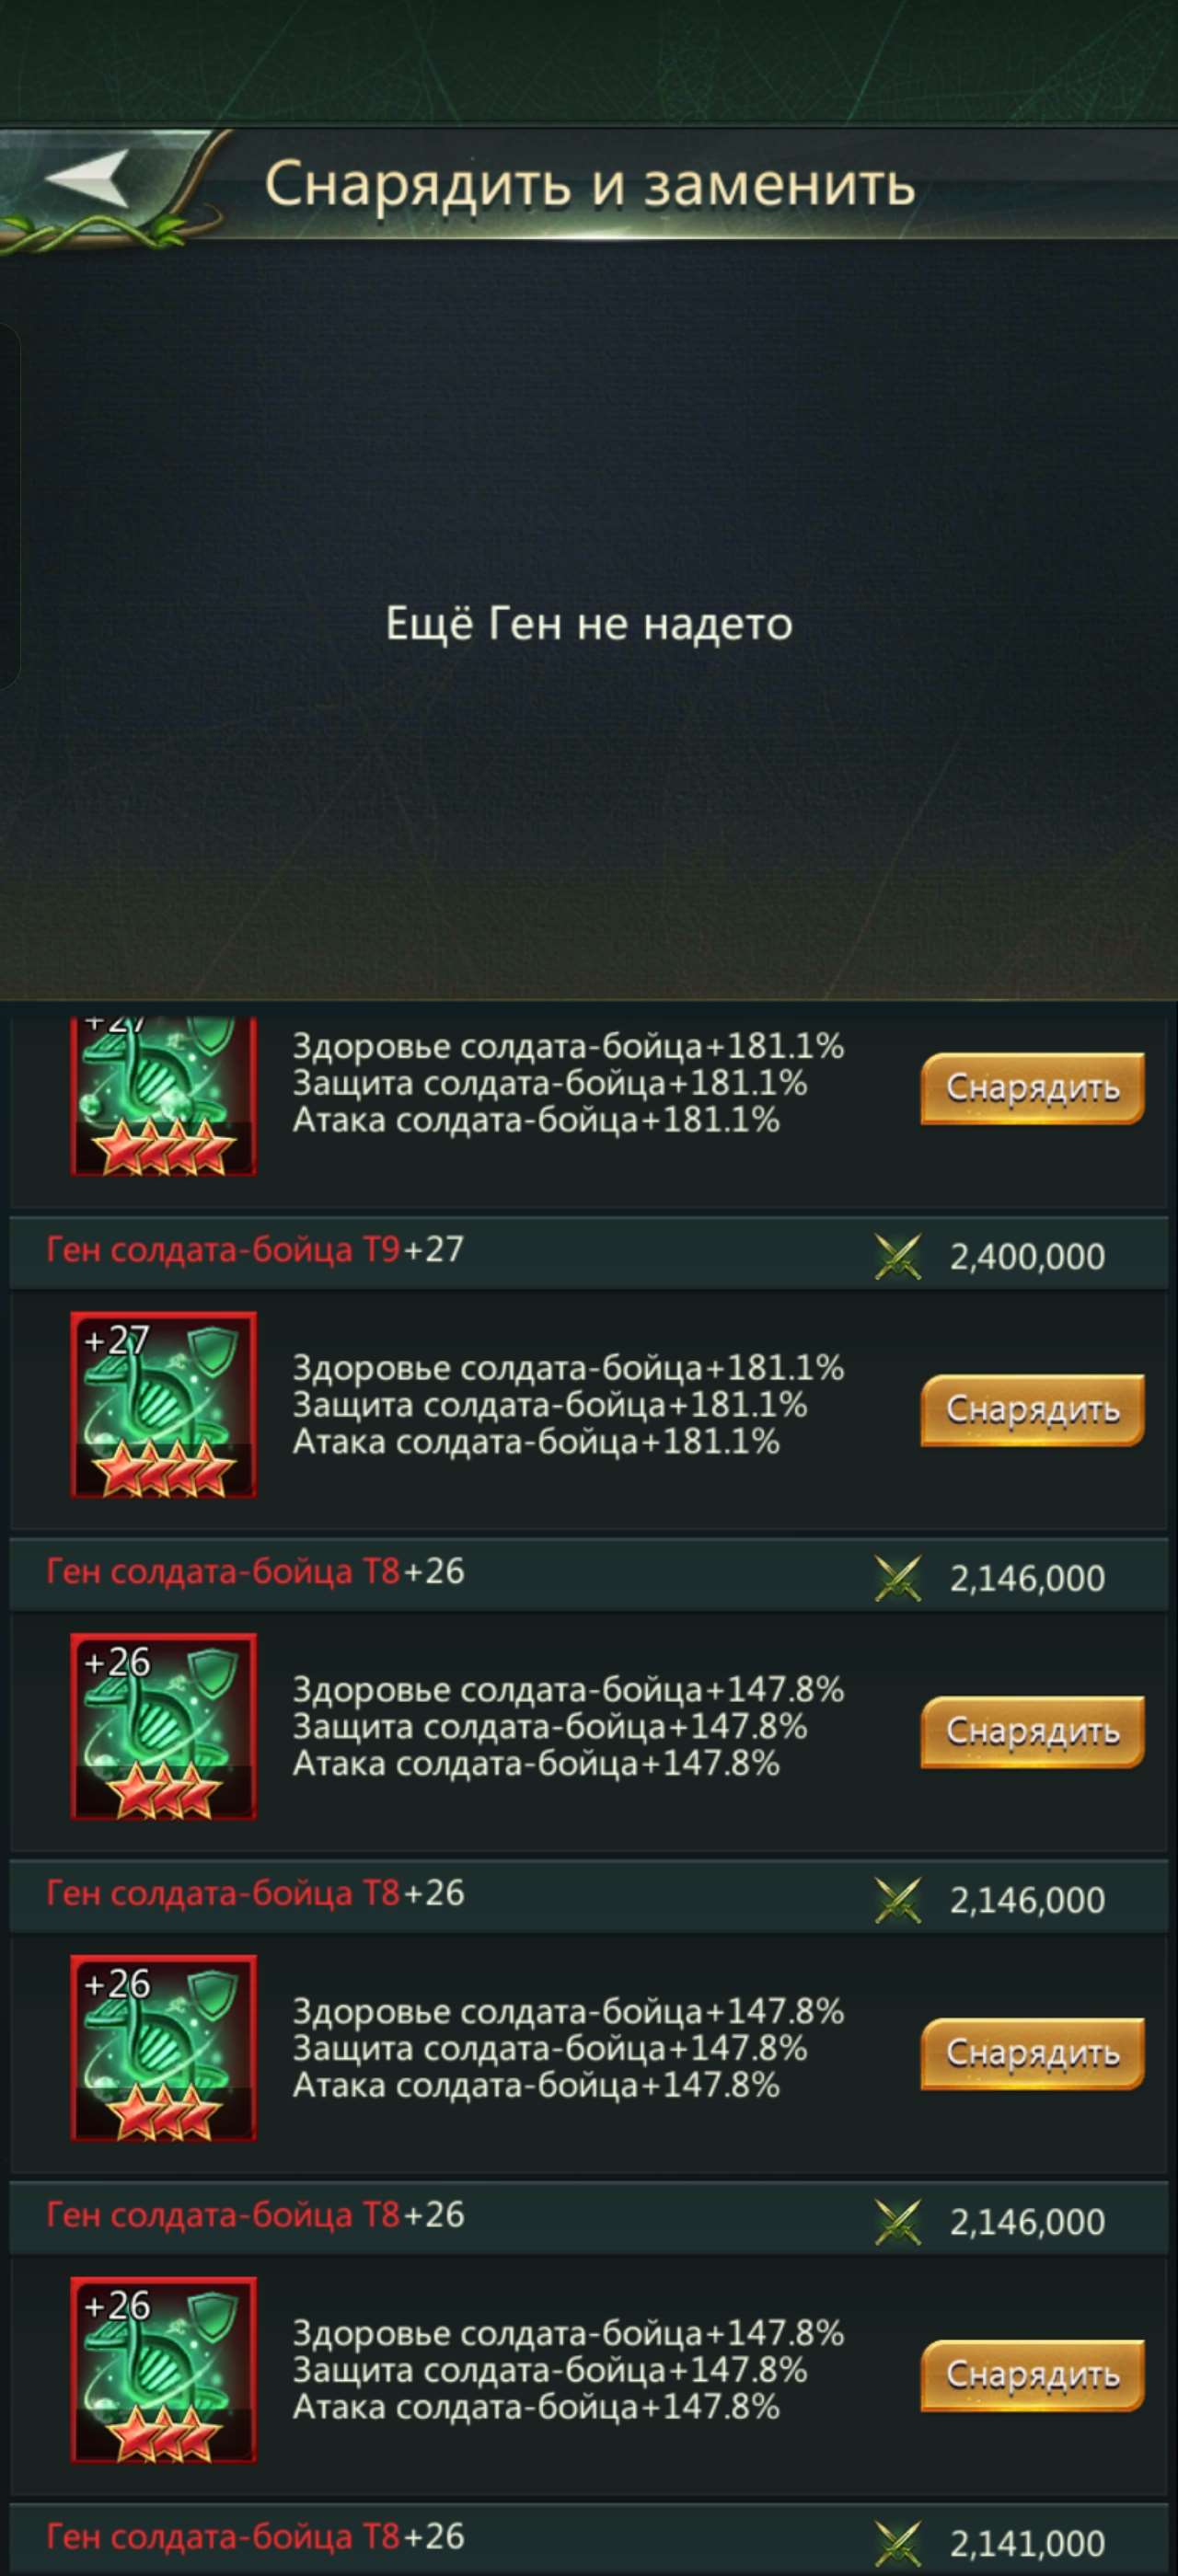Screen dimensions: 1178x2576
Task: Equip the second T8 +26 fighter gene
Action: click(x=1032, y=2054)
